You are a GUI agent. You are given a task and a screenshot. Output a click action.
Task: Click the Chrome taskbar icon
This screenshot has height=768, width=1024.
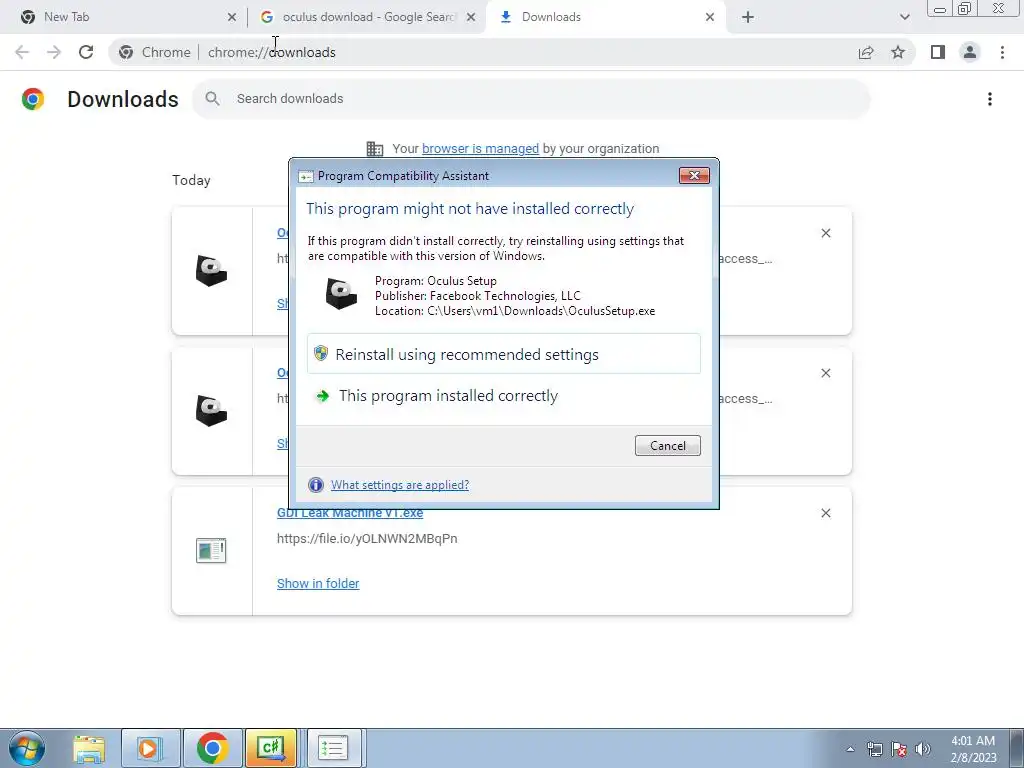point(212,748)
